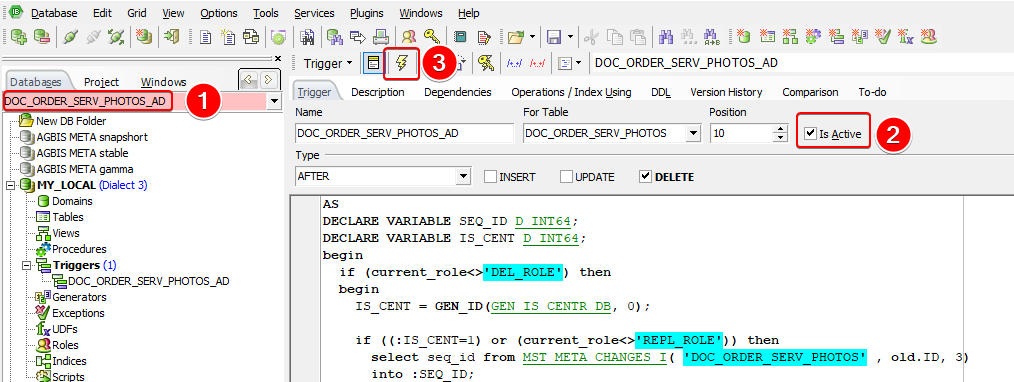Screen dimensions: 1014x382
Task: Click the Unregister Database toolbar icon
Action: point(42,36)
